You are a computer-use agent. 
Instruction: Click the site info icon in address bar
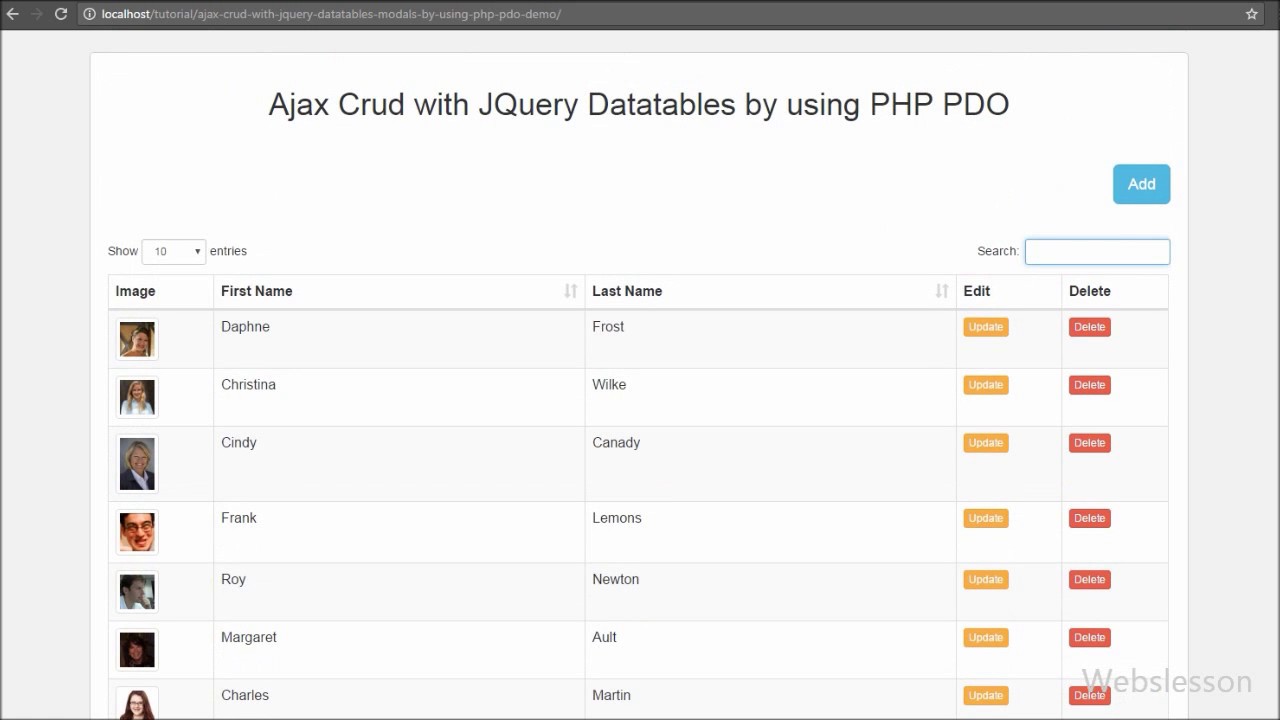point(89,14)
